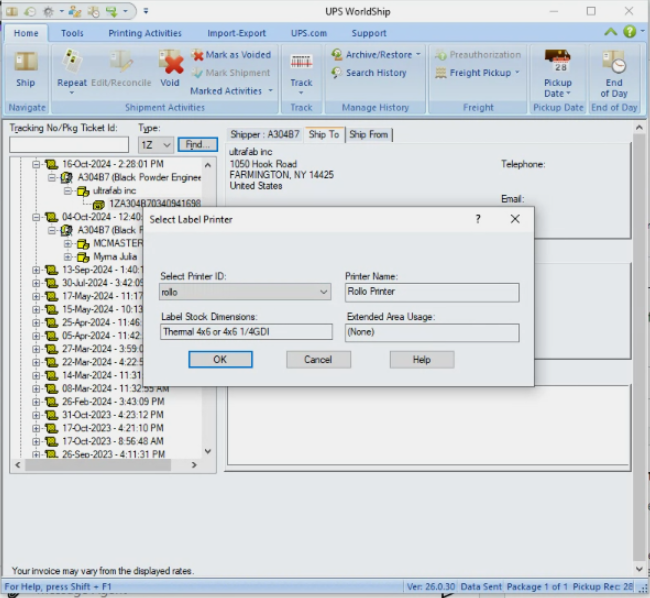Select 31-Oct-2023 - 4:23:12 PM entry
Viewport: 650px width, 598px height.
[x=113, y=415]
